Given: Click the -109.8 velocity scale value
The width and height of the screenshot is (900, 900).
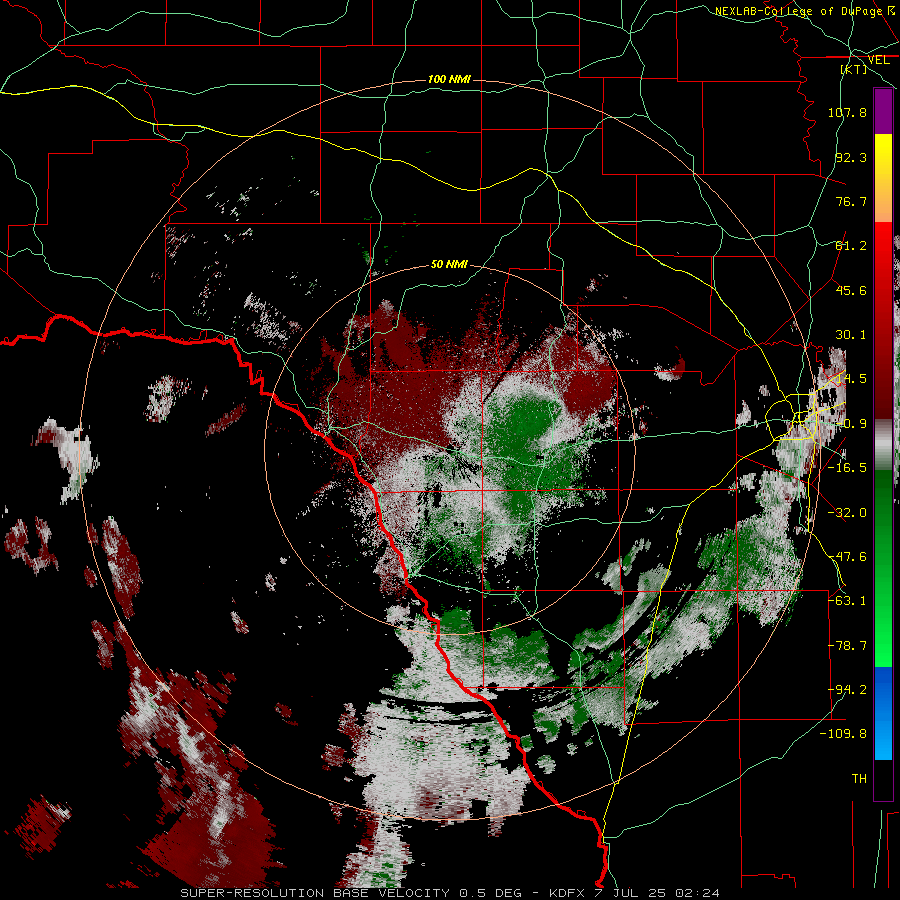Looking at the screenshot, I should pyautogui.click(x=843, y=734).
